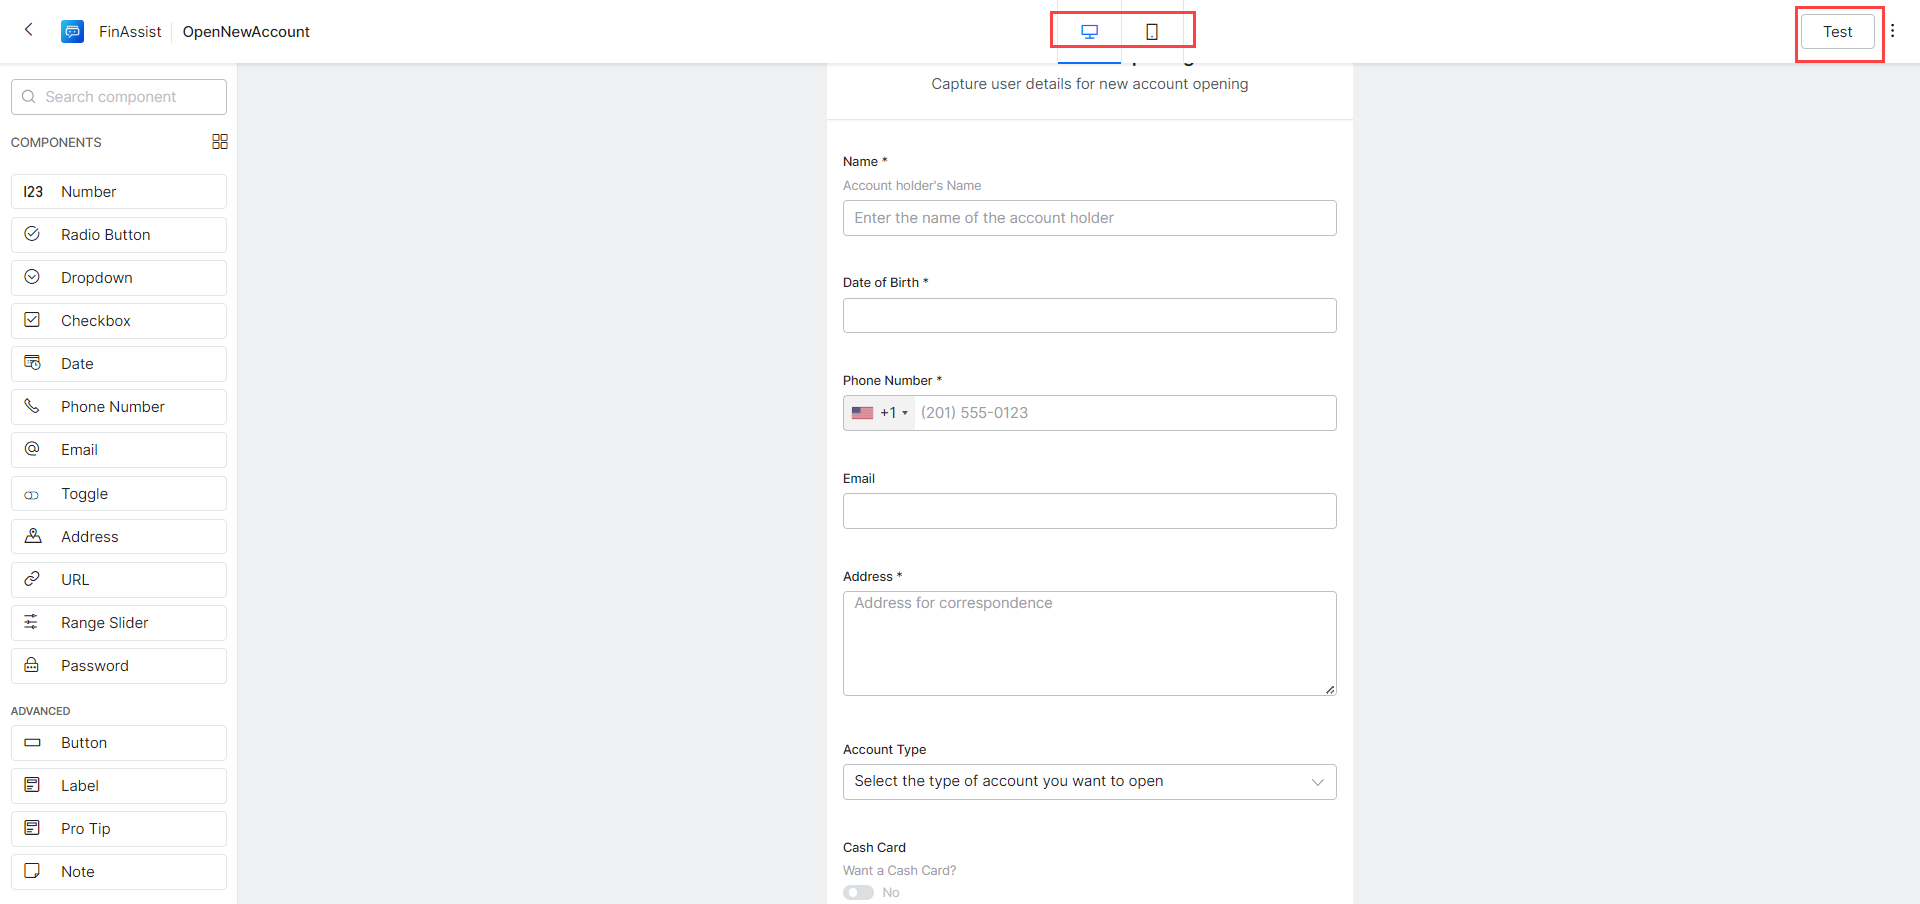1920x904 pixels.
Task: Select the Checkbox component
Action: tap(119, 321)
